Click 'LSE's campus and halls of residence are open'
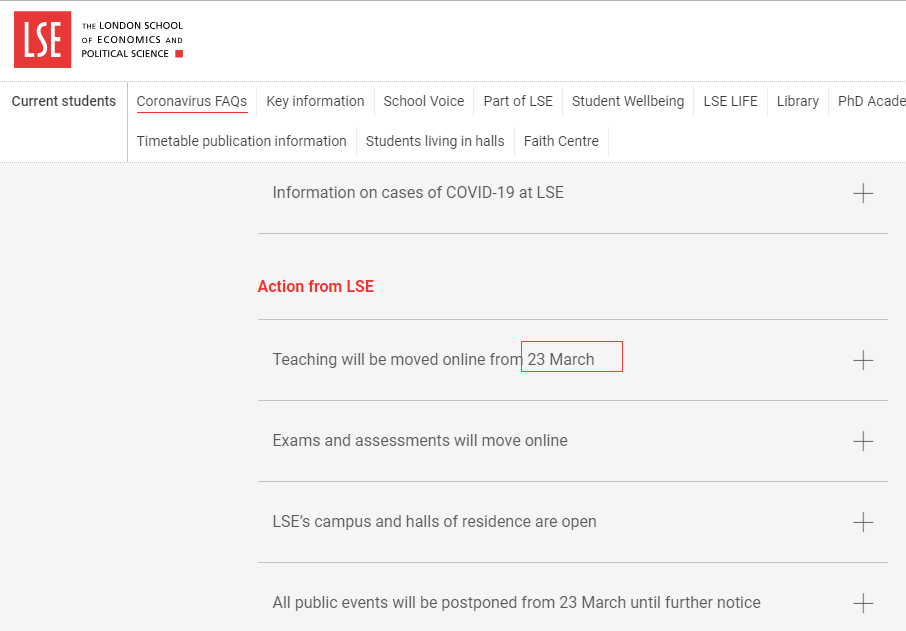The height and width of the screenshot is (631, 906). (x=435, y=521)
